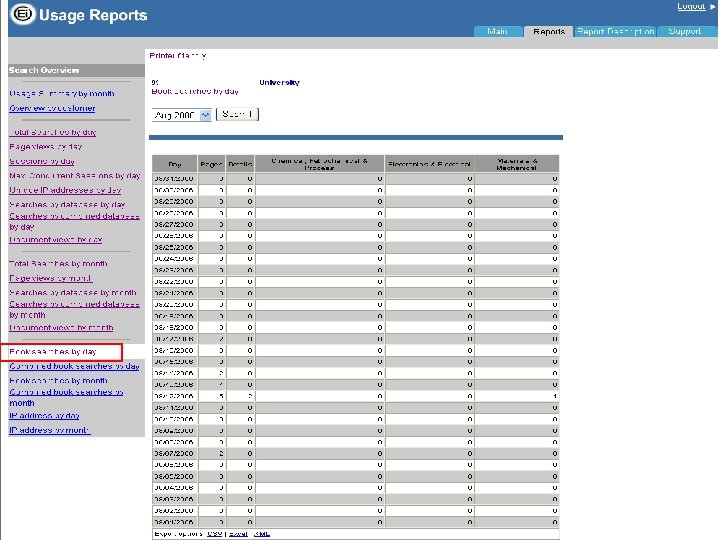The height and width of the screenshot is (540, 720).
Task: View IP address by day report
Action: [x=44, y=416]
